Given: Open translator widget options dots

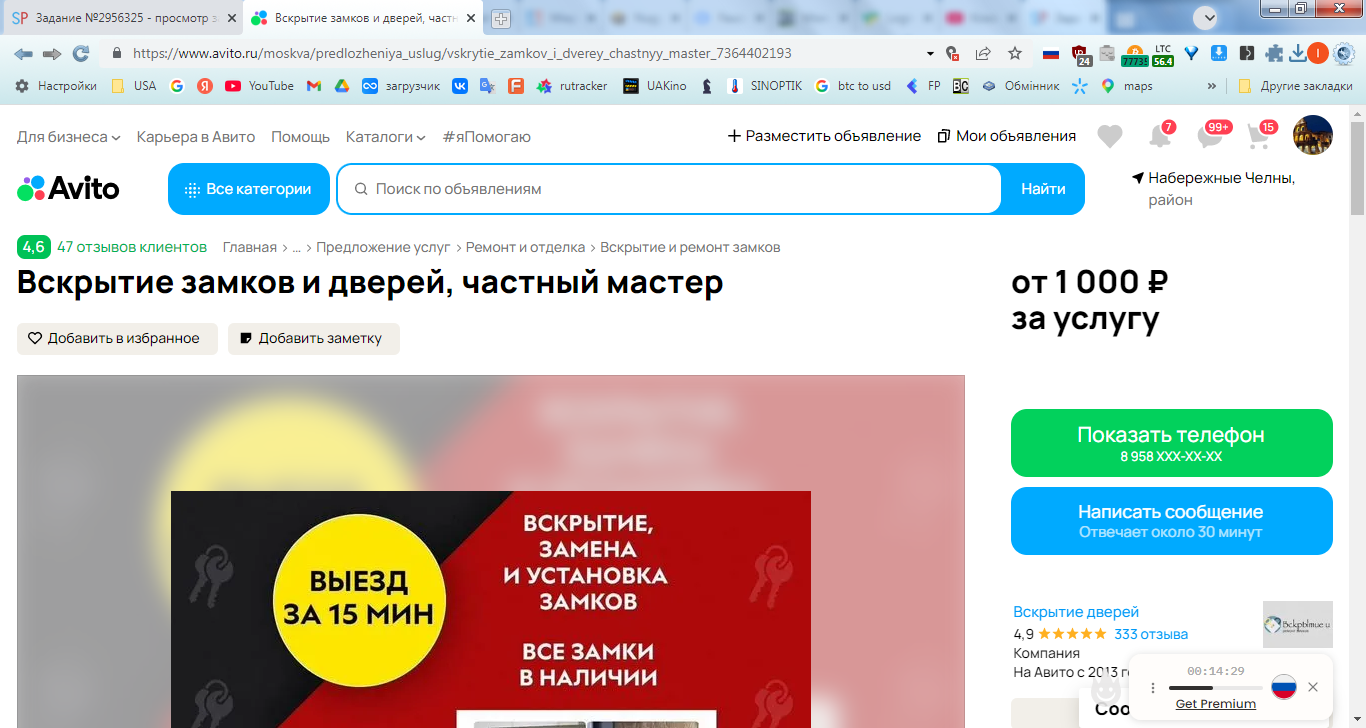Looking at the screenshot, I should [x=1152, y=688].
